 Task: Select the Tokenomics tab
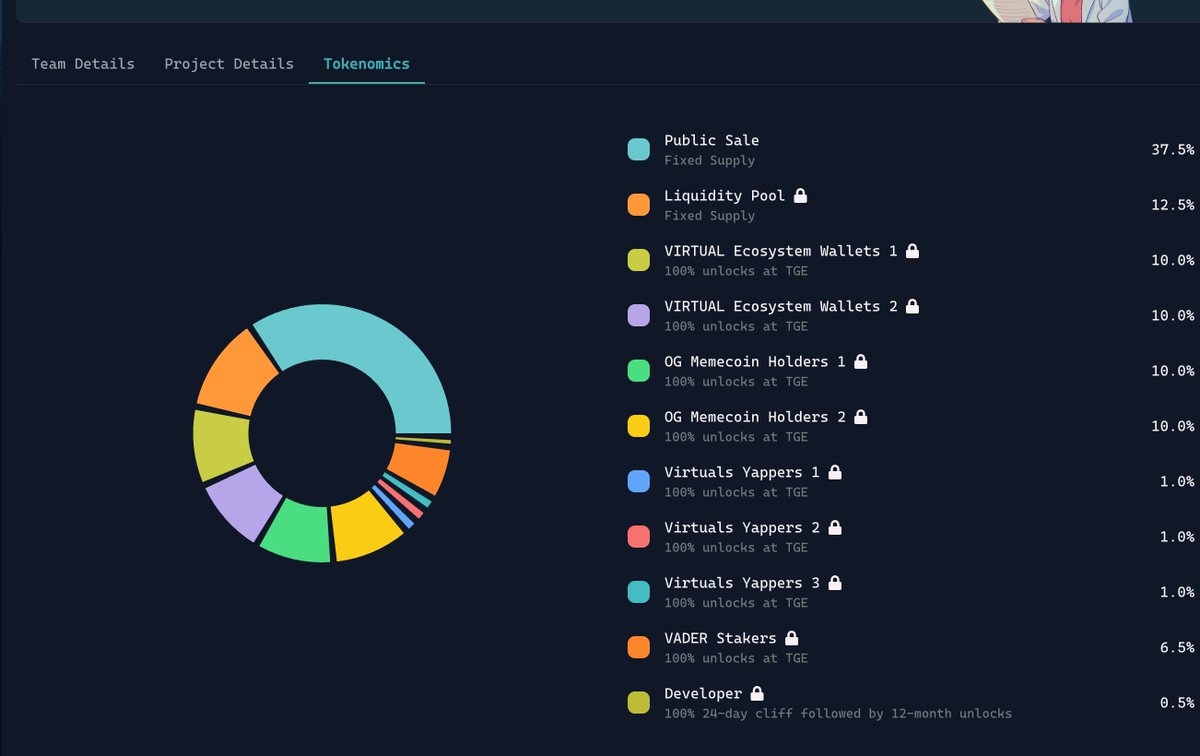tap(367, 64)
